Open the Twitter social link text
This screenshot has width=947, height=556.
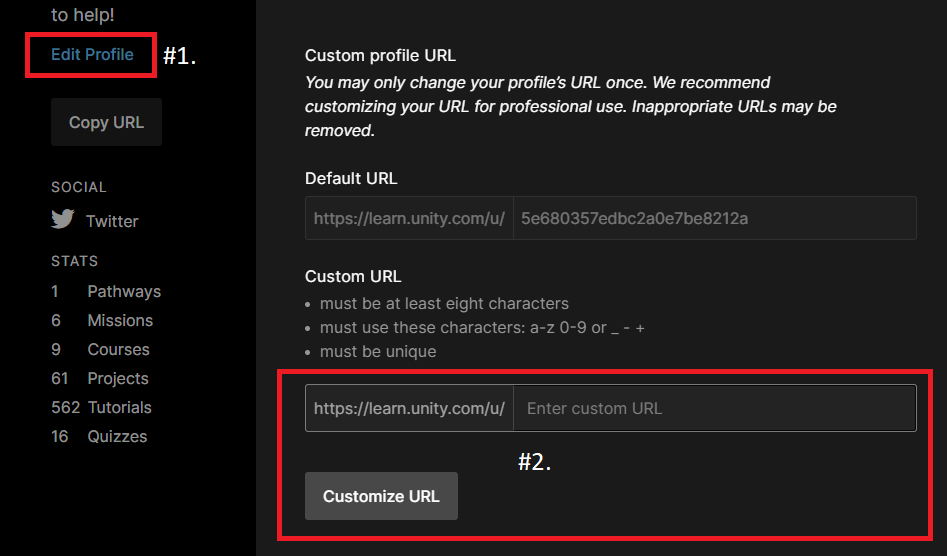112,221
